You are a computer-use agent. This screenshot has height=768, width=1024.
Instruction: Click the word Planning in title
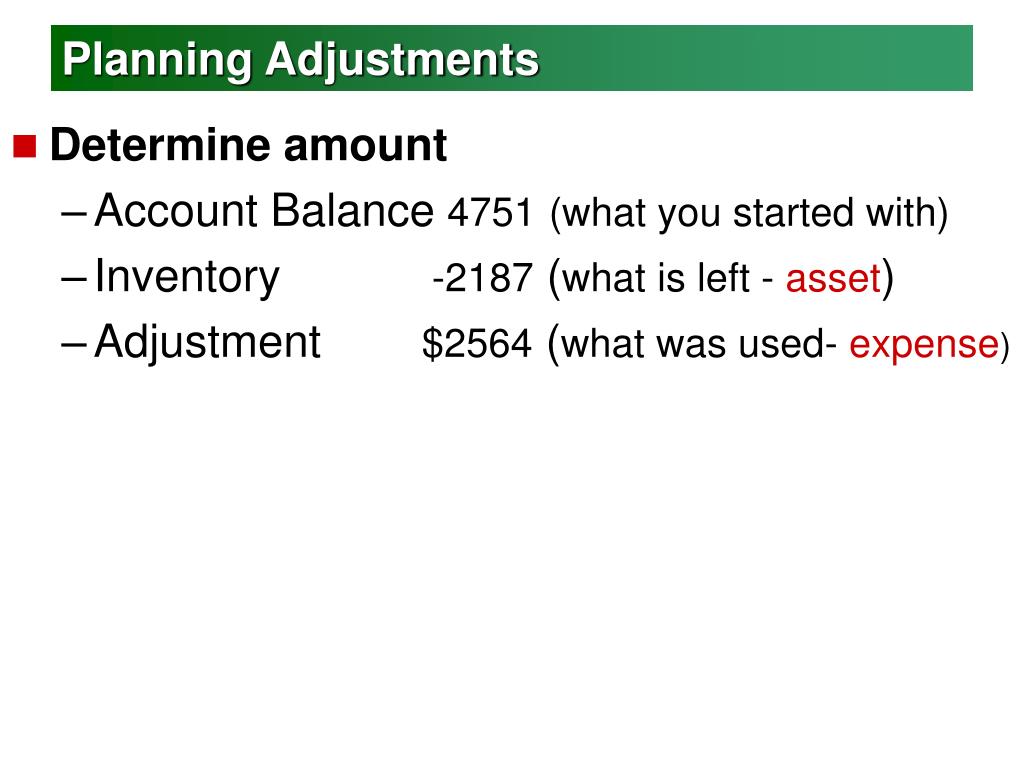tap(157, 61)
